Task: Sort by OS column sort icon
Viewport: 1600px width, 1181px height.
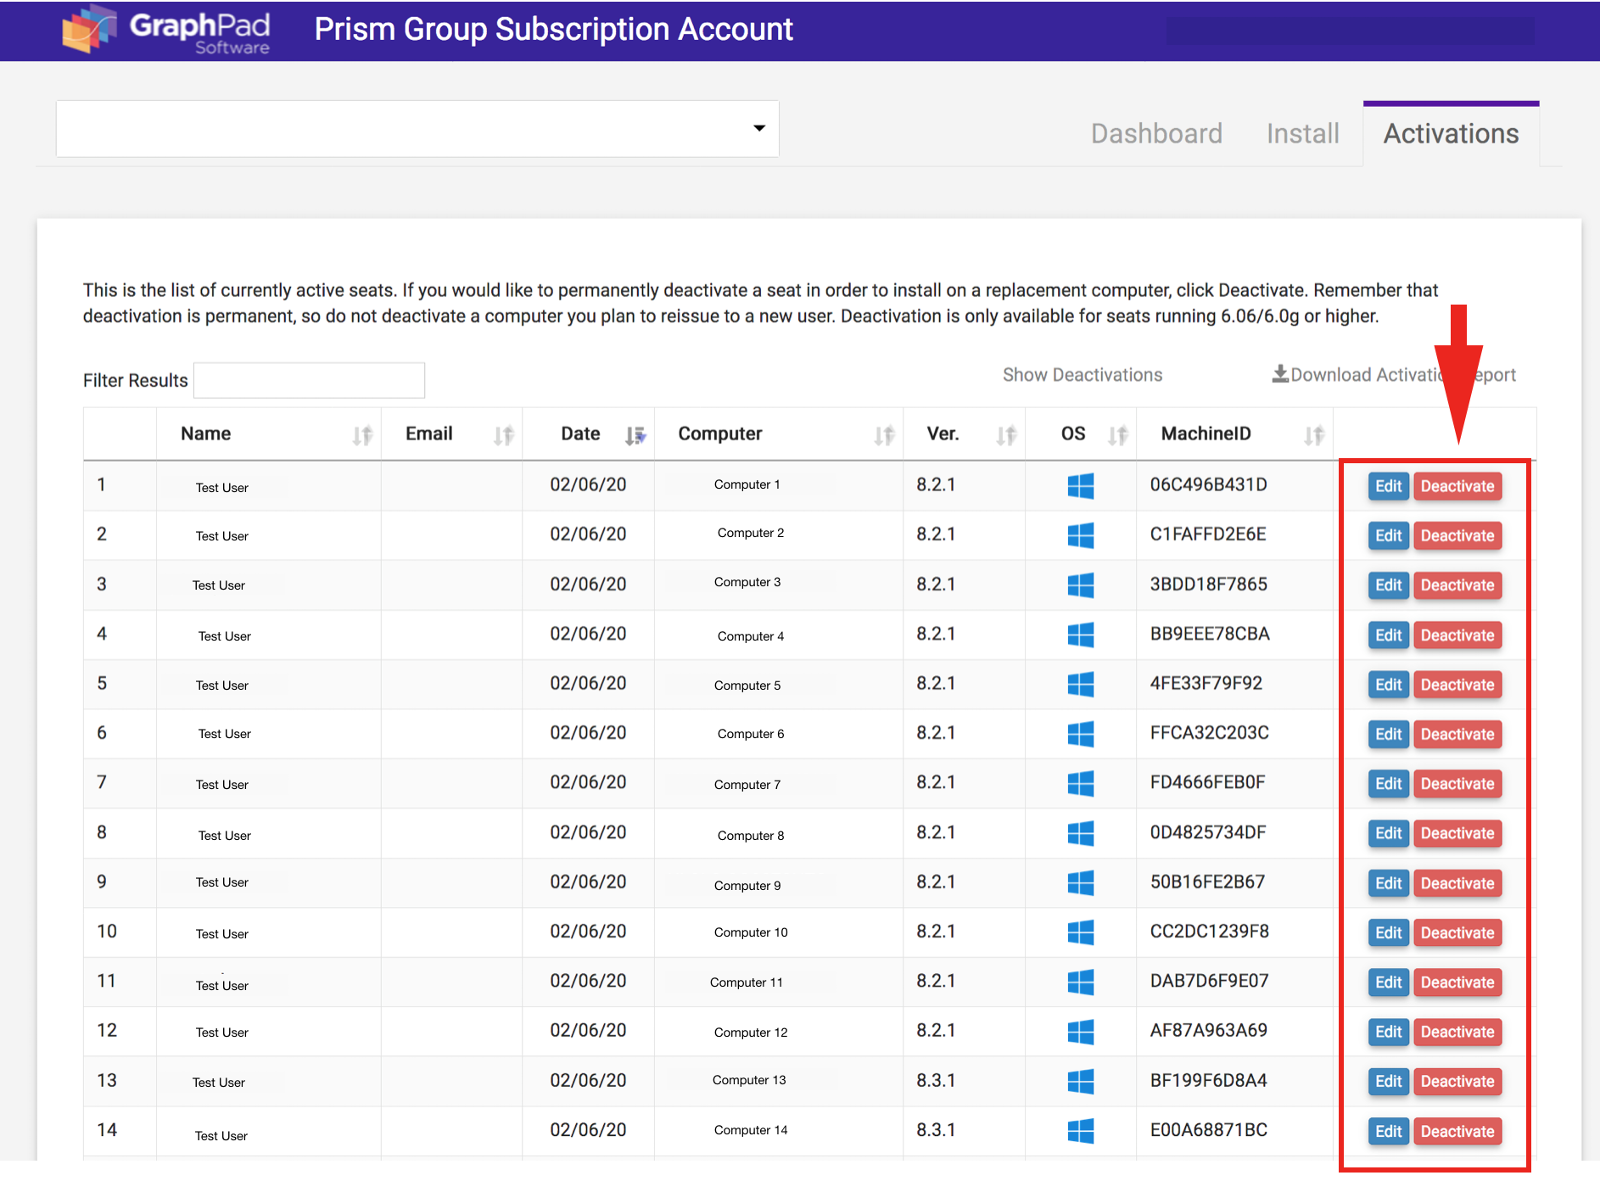Action: pyautogui.click(x=1118, y=435)
